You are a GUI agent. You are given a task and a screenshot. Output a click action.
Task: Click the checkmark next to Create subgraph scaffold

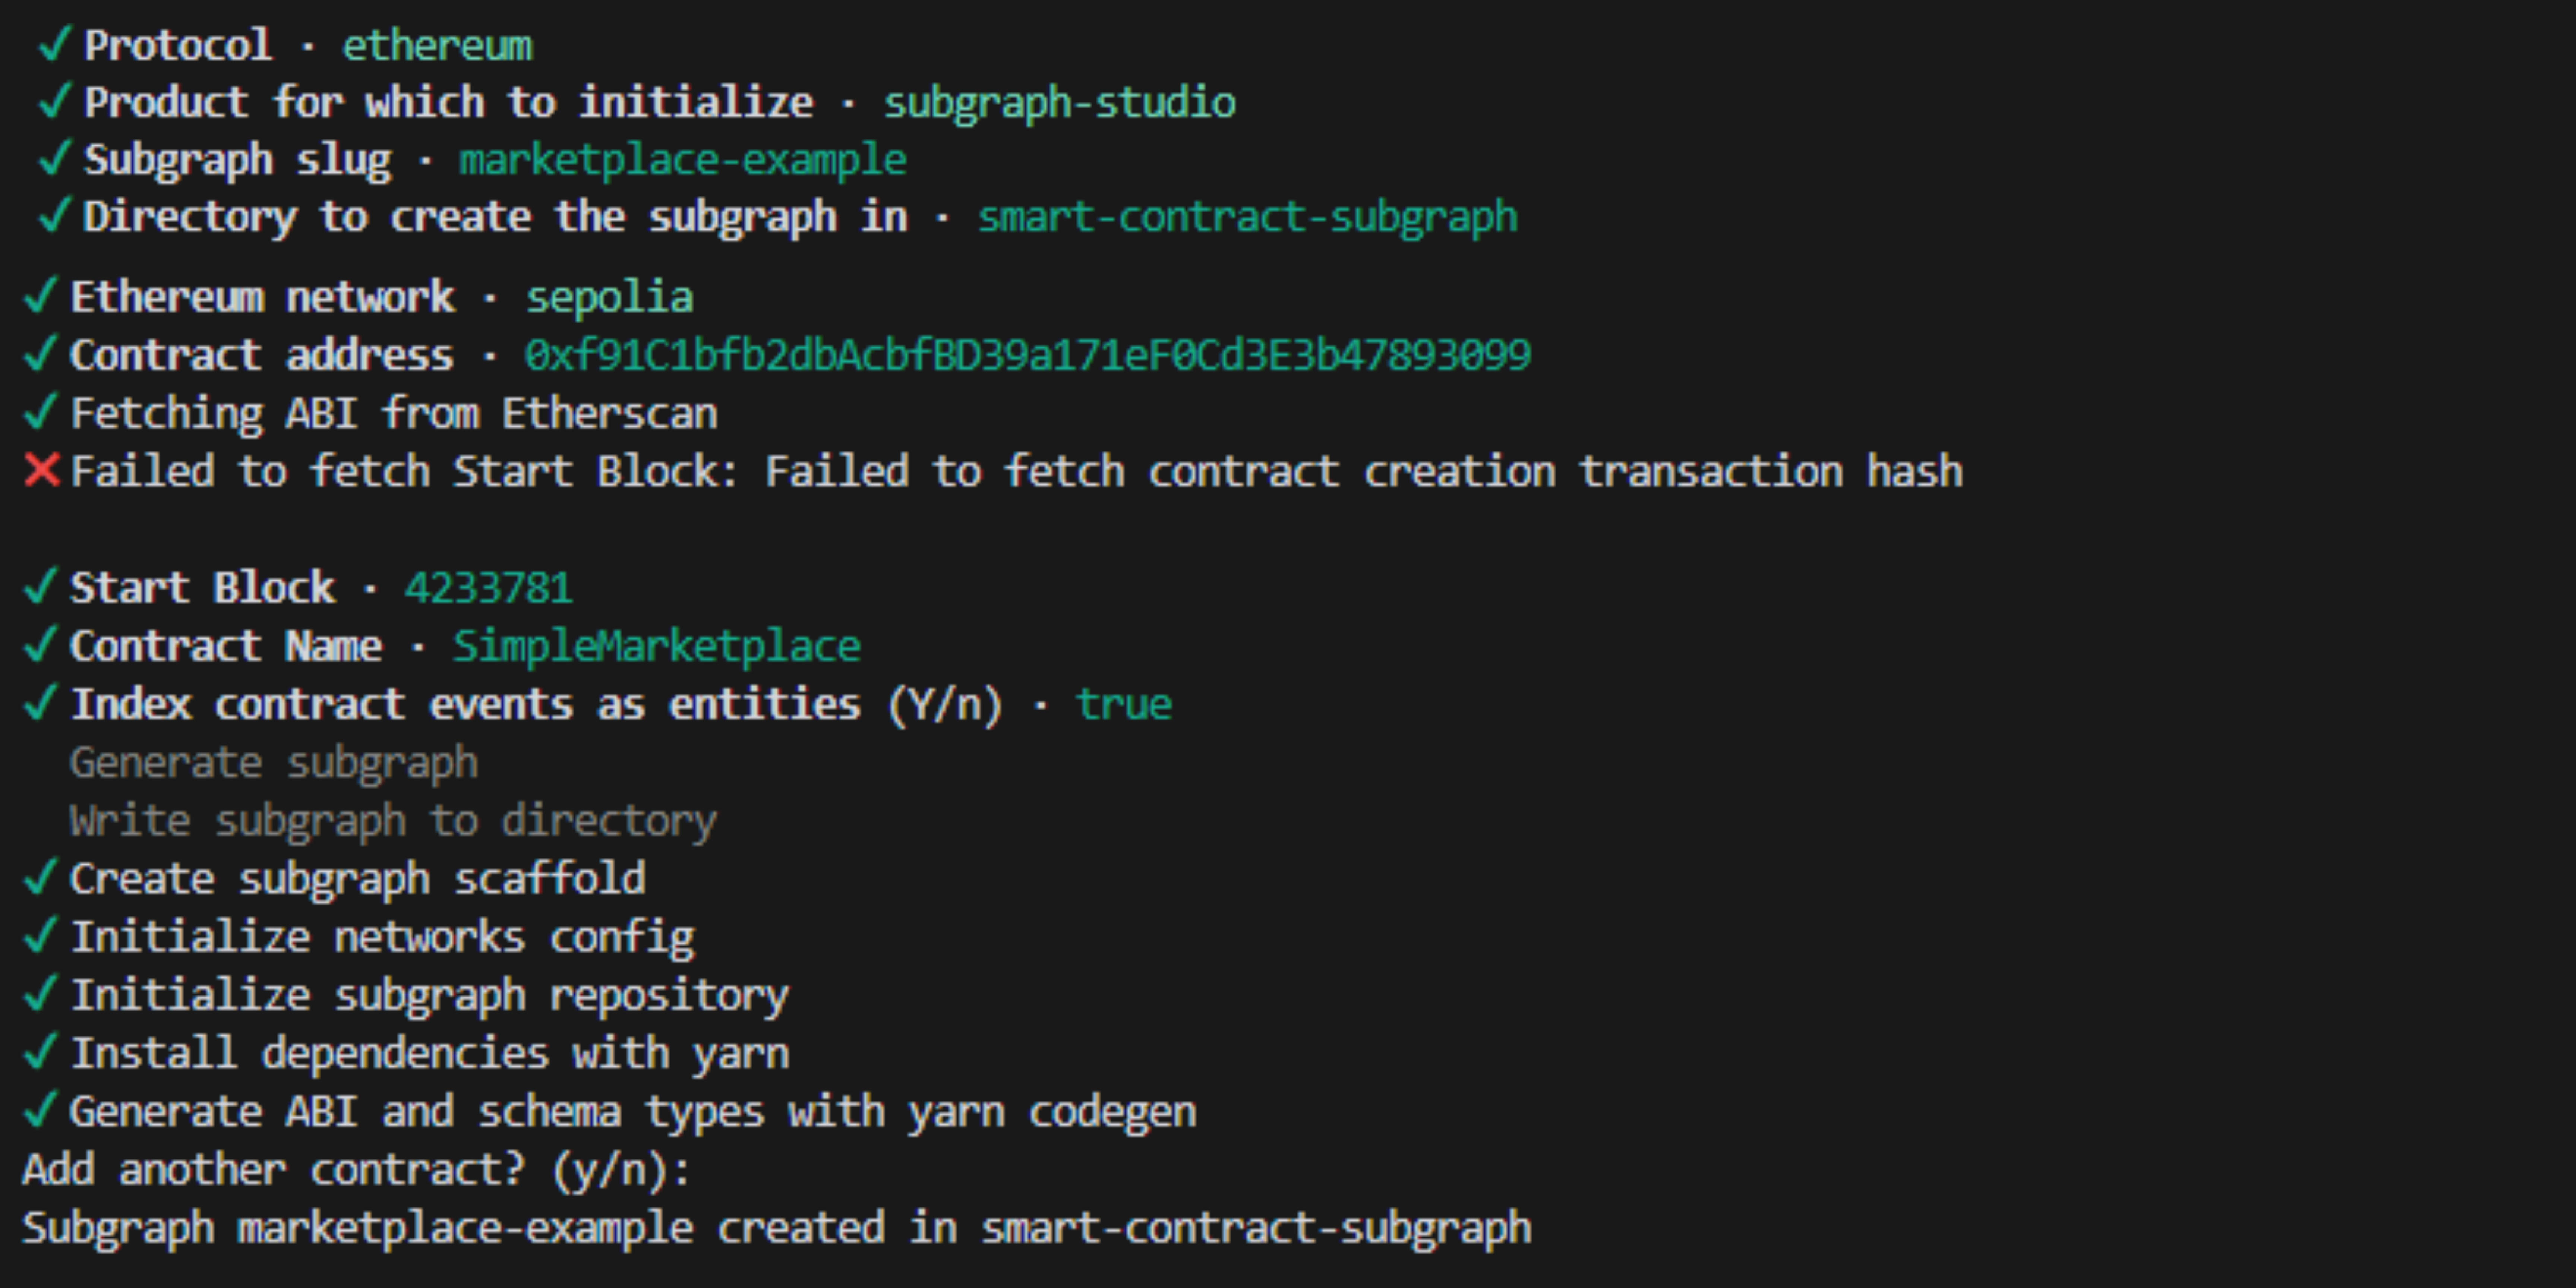(x=40, y=878)
